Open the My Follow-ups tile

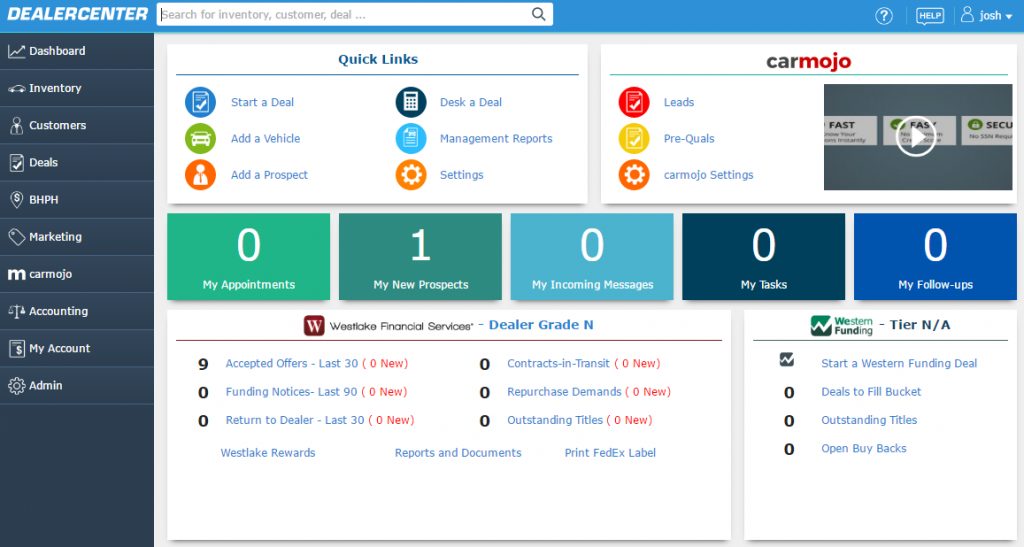(x=935, y=257)
